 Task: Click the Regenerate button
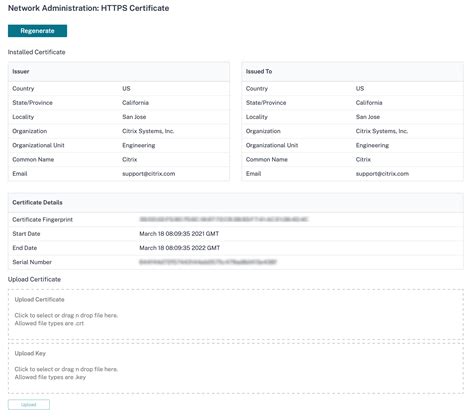37,31
